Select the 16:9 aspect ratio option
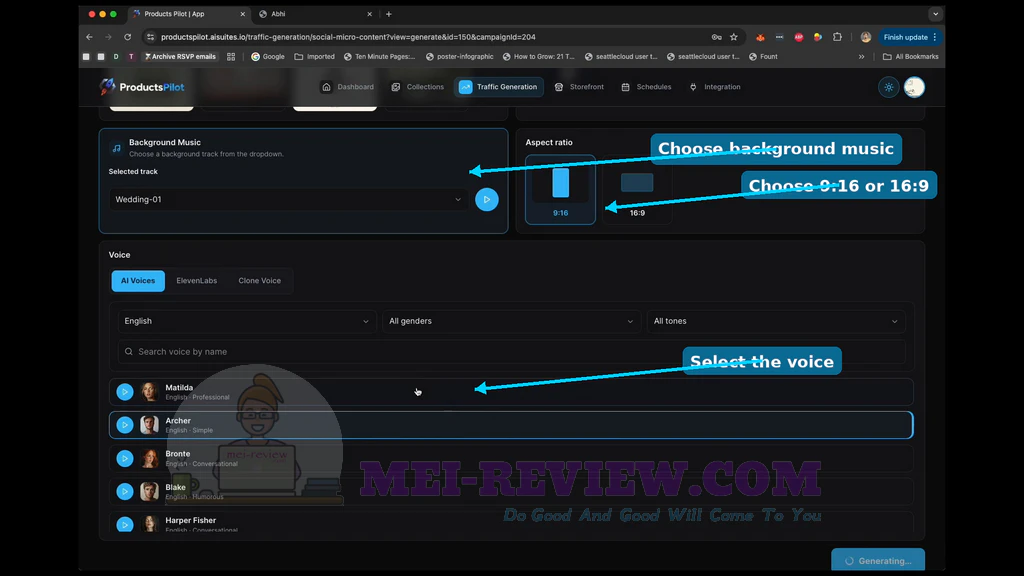This screenshot has height=576, width=1024. click(x=637, y=190)
